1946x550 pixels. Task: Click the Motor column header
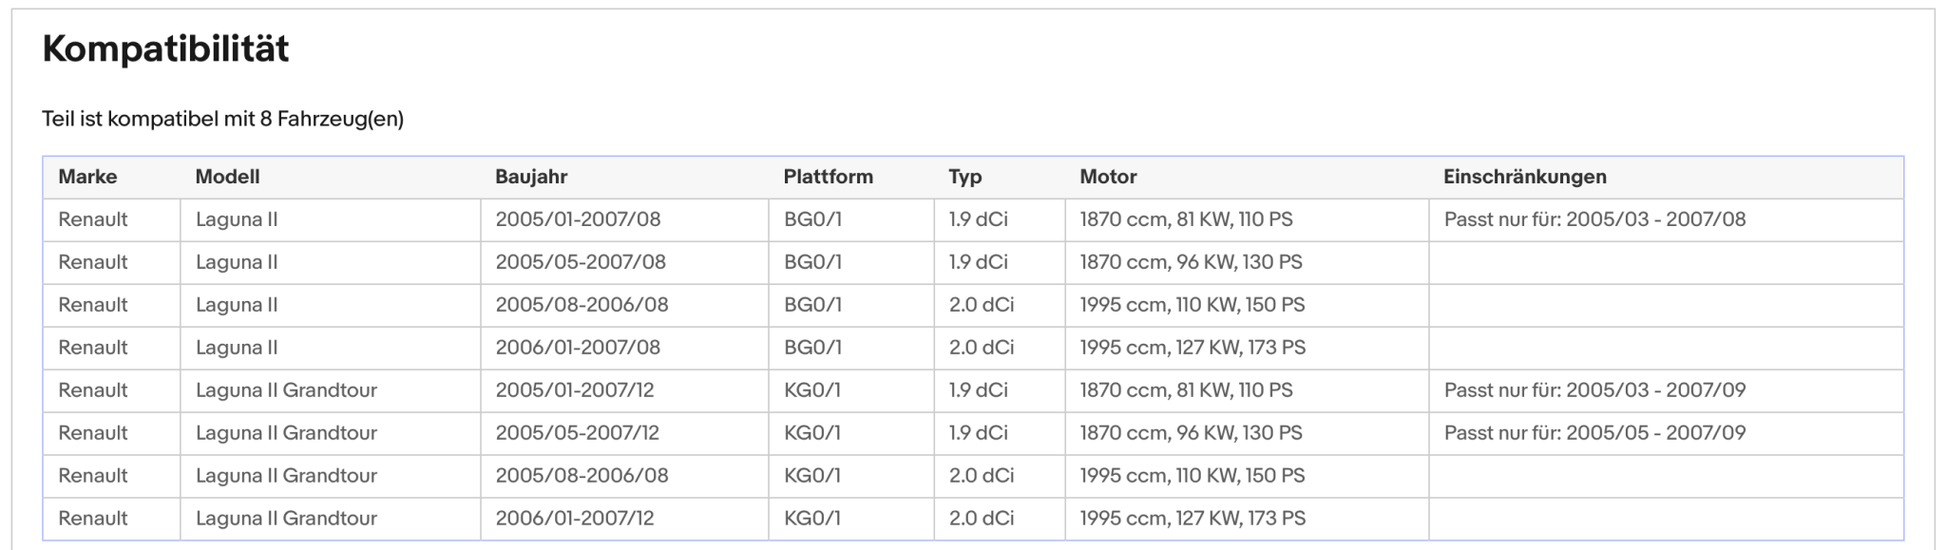point(1108,177)
